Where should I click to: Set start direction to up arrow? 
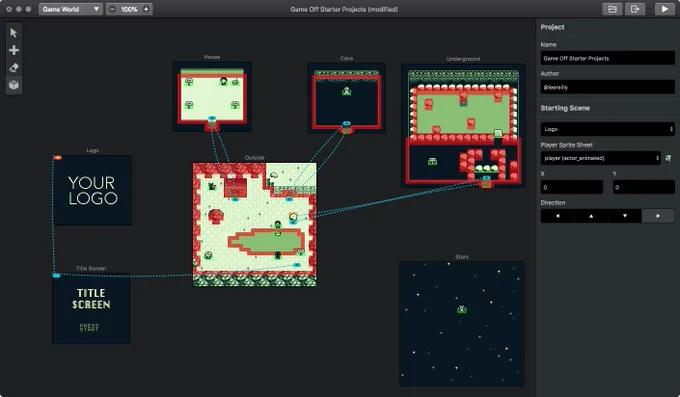[x=591, y=216]
